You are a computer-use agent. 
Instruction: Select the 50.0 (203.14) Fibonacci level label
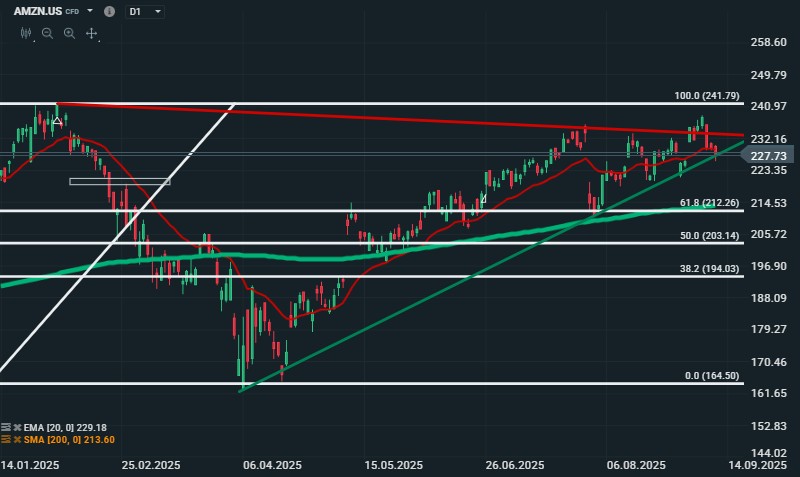pyautogui.click(x=708, y=235)
